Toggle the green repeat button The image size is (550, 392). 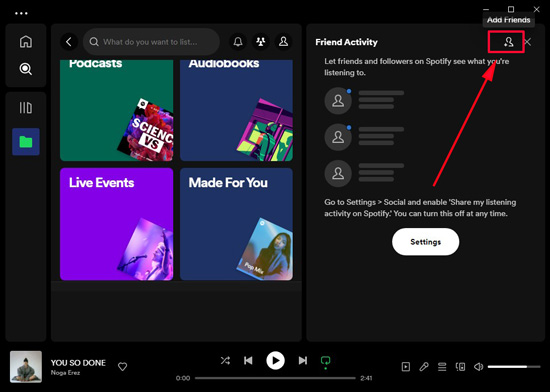click(x=326, y=361)
